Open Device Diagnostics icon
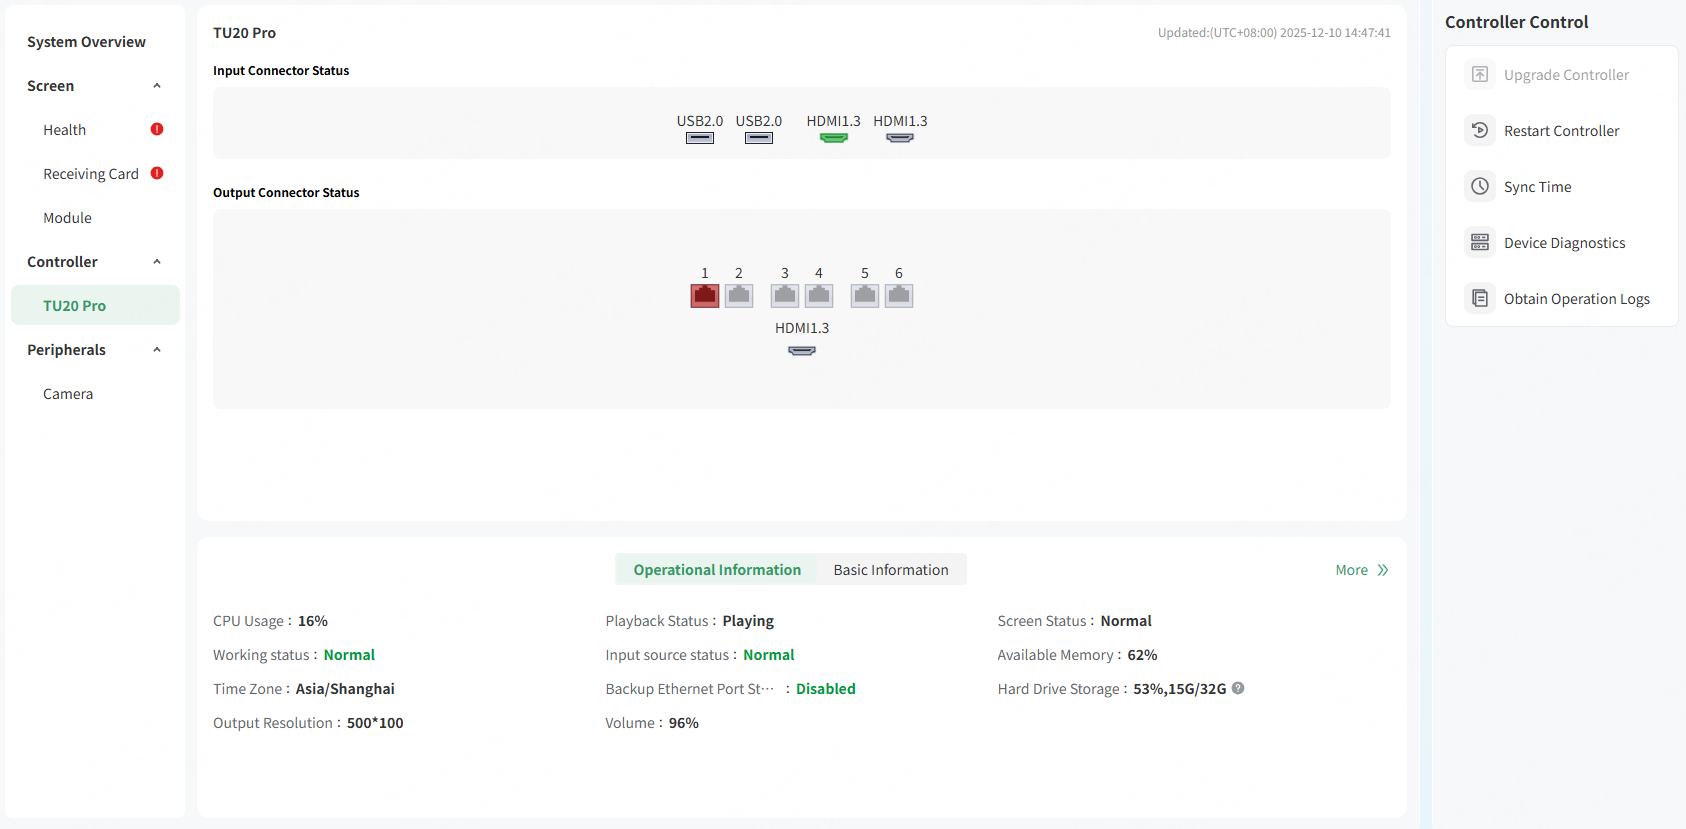This screenshot has width=1686, height=829. pos(1480,243)
